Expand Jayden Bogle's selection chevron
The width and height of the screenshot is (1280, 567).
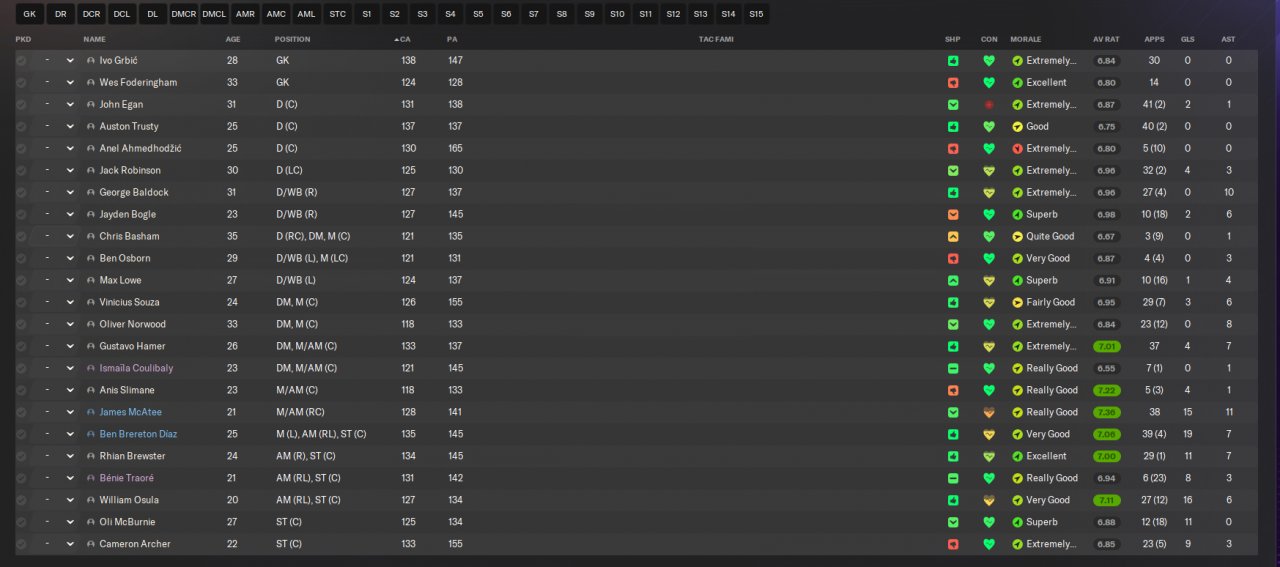70,215
